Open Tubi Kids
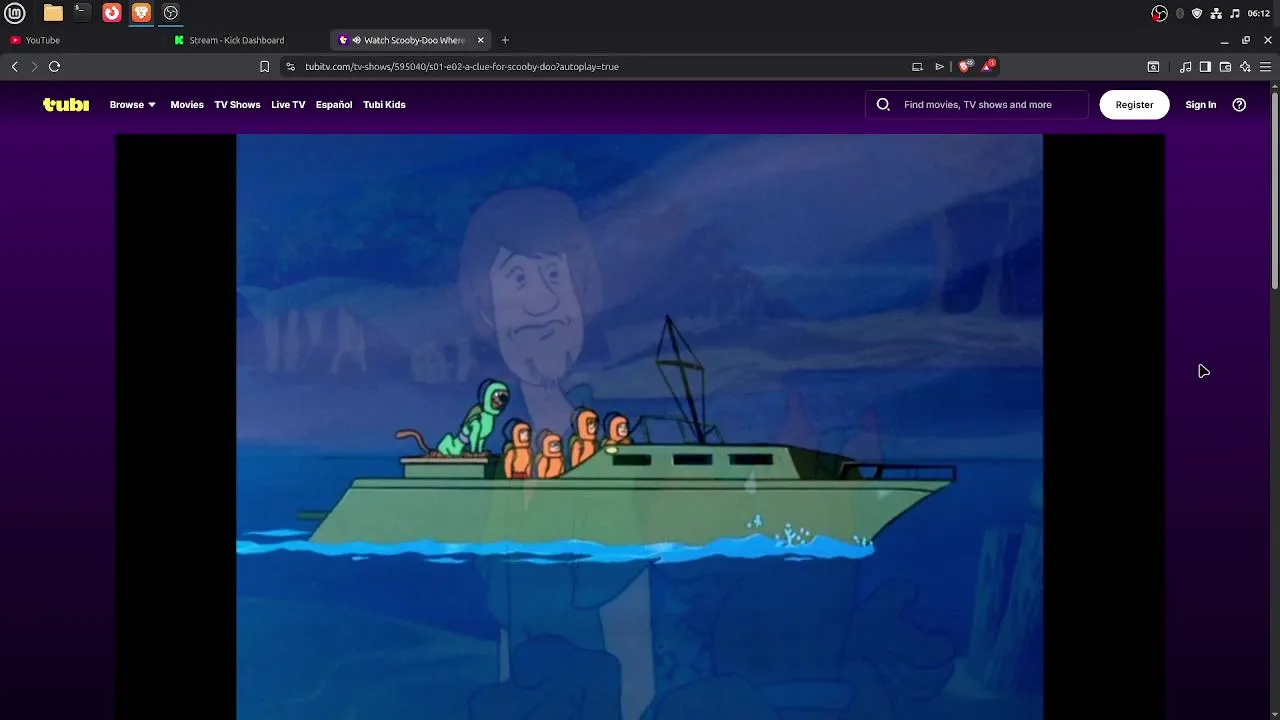1280x720 pixels. pyautogui.click(x=384, y=104)
